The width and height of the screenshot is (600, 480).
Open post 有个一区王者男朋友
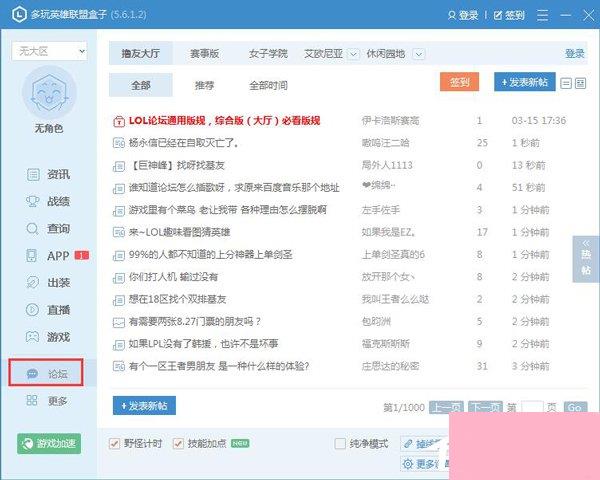click(219, 366)
